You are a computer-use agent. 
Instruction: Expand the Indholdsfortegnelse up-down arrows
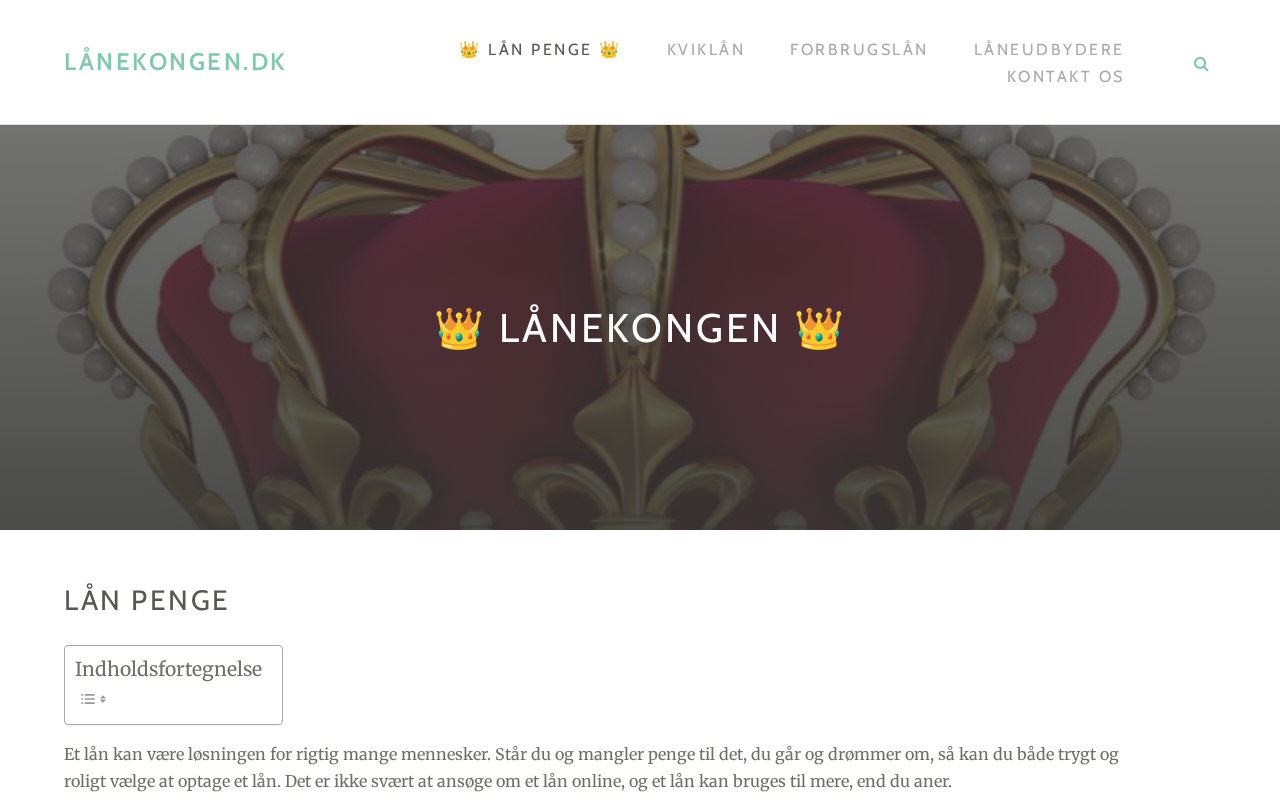(103, 699)
